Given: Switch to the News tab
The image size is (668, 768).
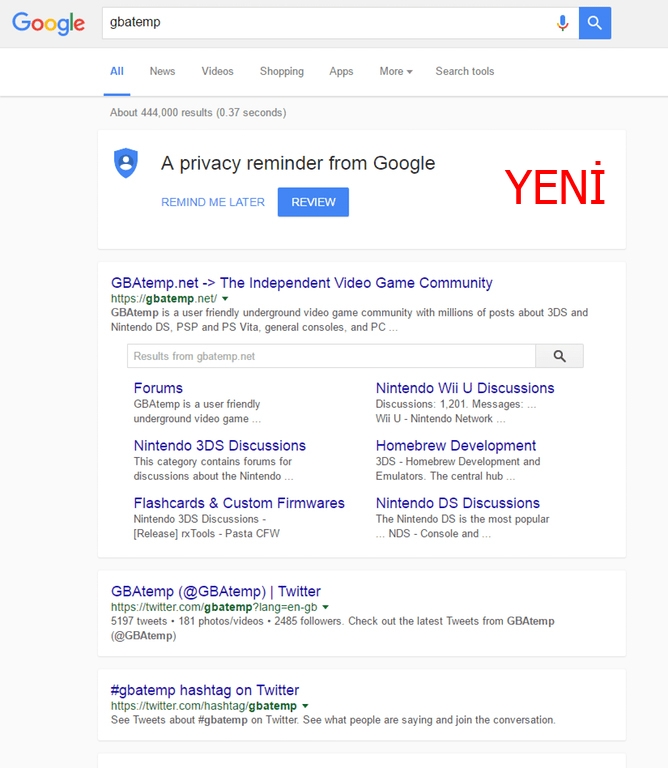Looking at the screenshot, I should (162, 71).
